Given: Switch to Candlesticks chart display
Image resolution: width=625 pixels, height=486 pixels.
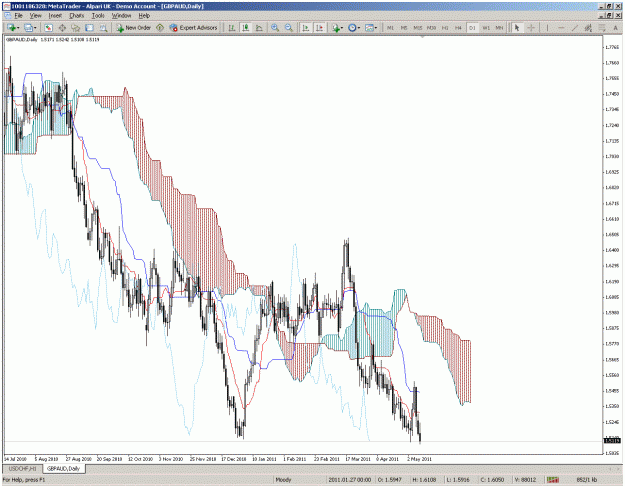Looking at the screenshot, I should point(246,28).
